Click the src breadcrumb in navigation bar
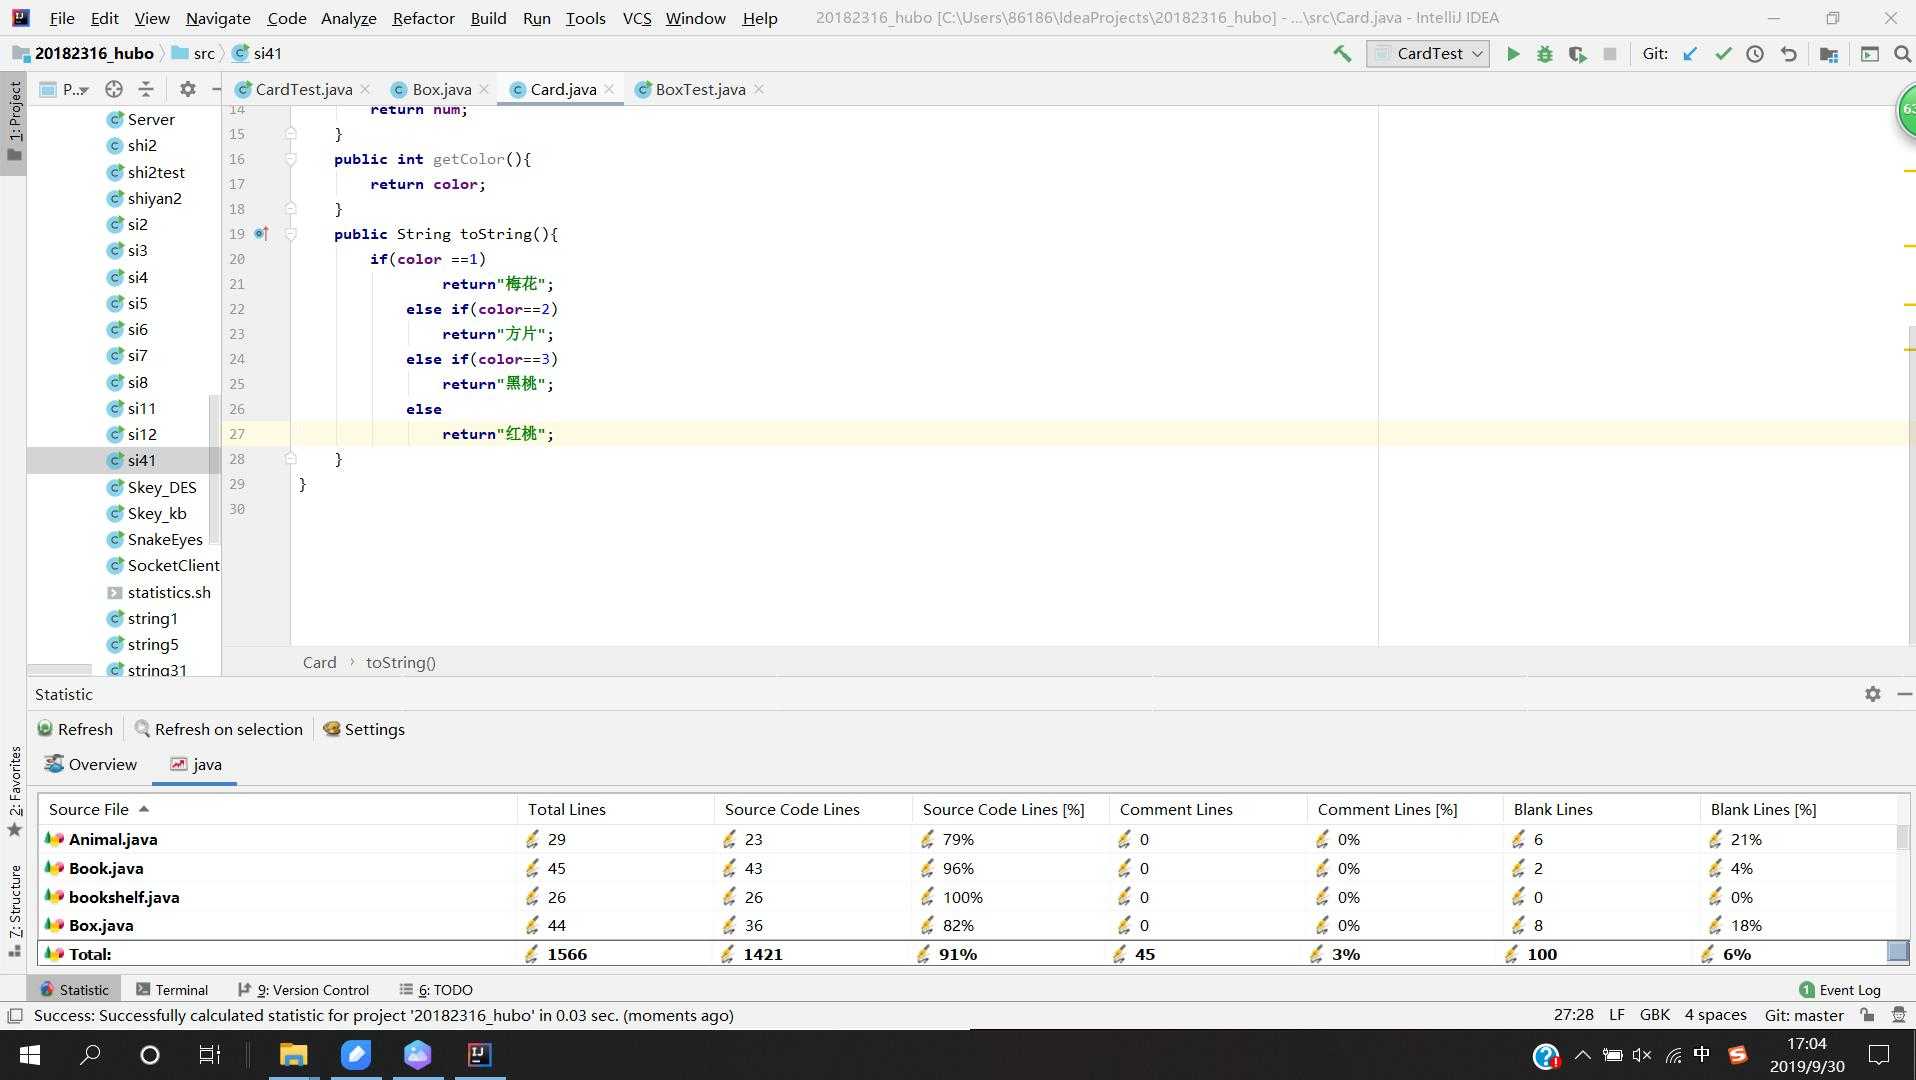Screen dimensions: 1916x1080 click(x=193, y=54)
